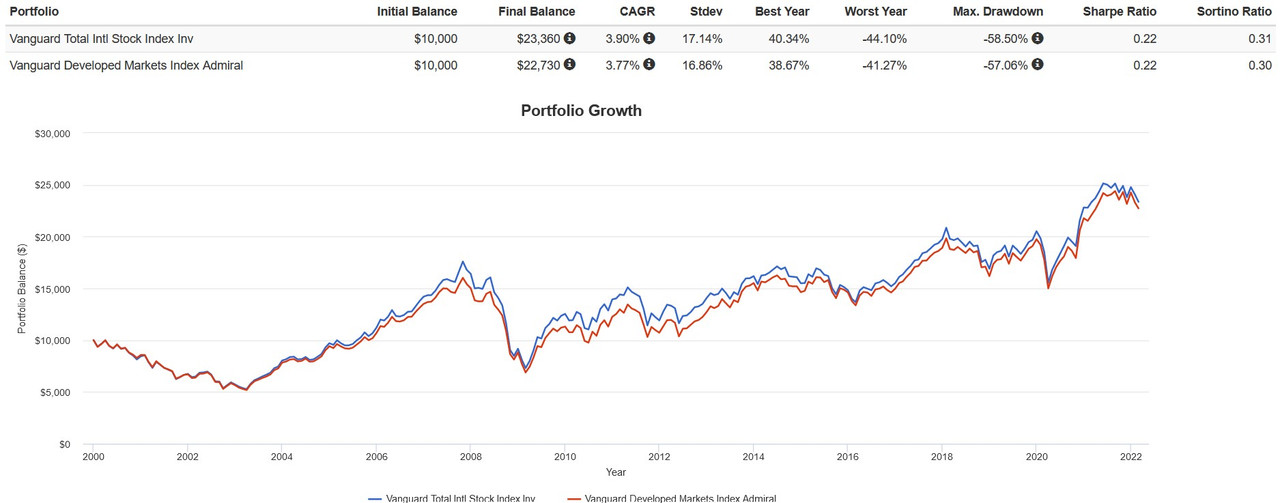Viewport: 1280px width, 503px height.
Task: Click the CAGR column header
Action: click(637, 12)
